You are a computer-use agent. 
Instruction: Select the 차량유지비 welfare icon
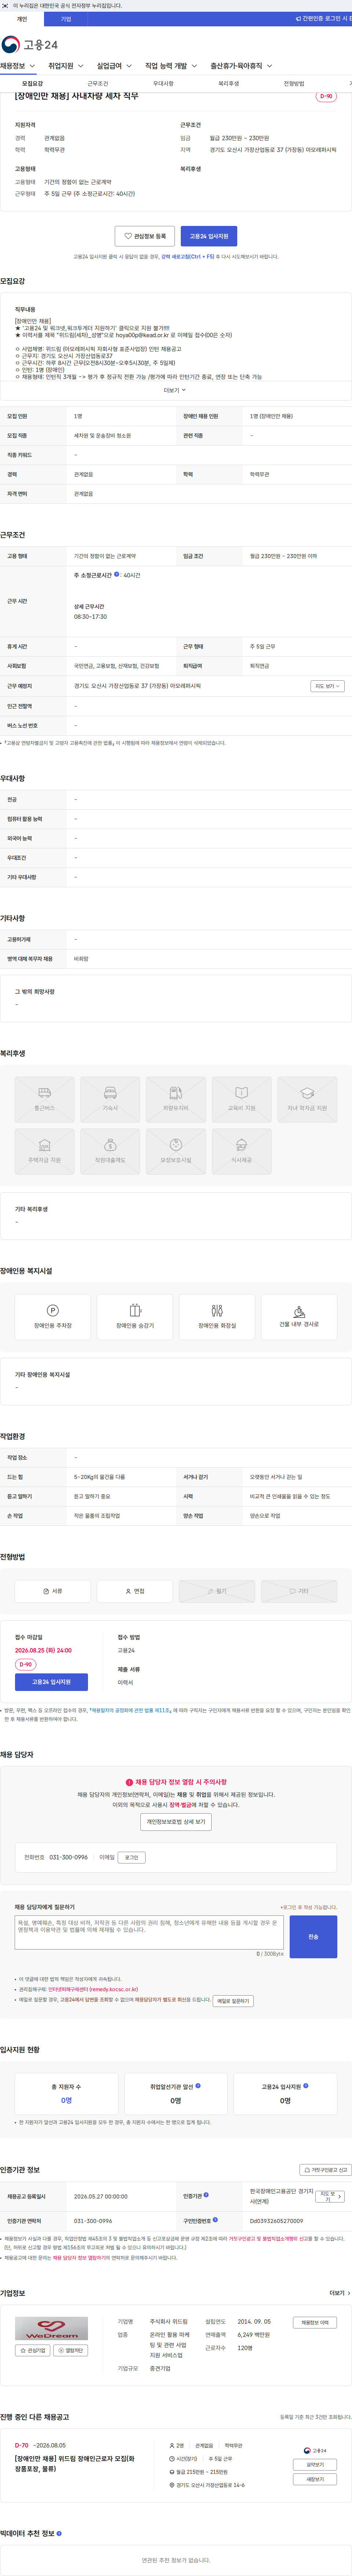pyautogui.click(x=176, y=1099)
